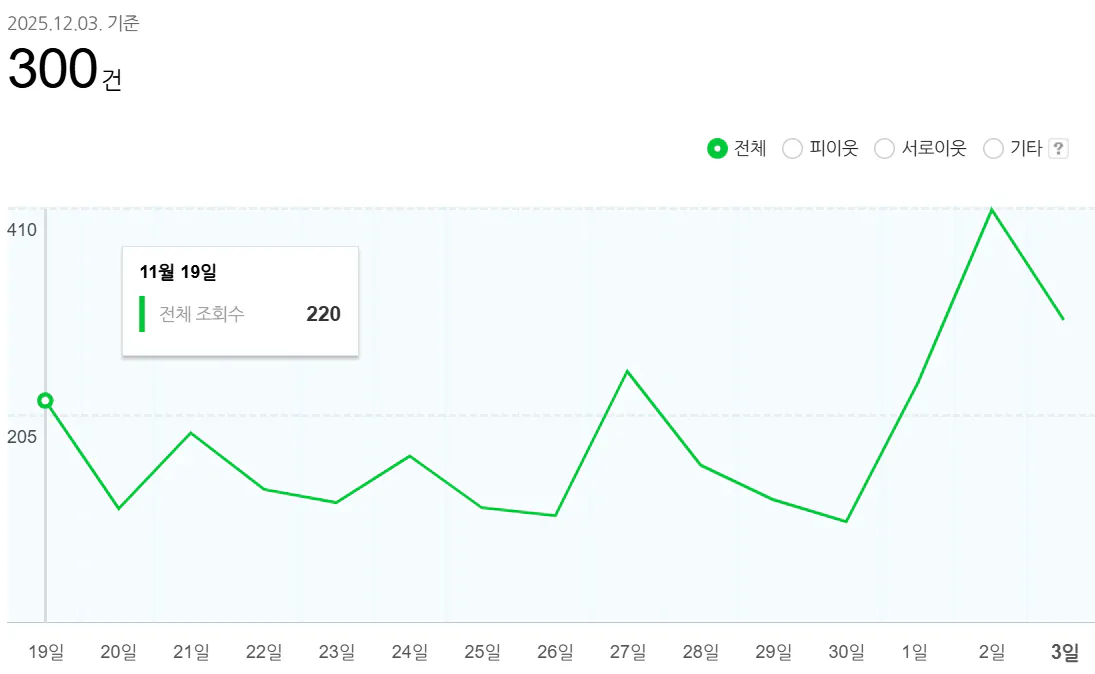Click the 220 view count value
The height and width of the screenshot is (674, 1095).
tap(324, 313)
